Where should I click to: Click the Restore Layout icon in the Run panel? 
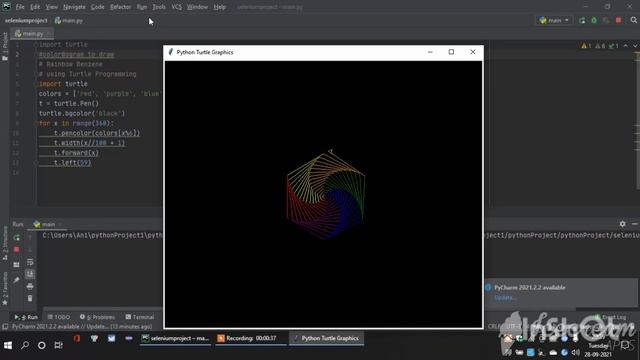pyautogui.click(x=16, y=264)
